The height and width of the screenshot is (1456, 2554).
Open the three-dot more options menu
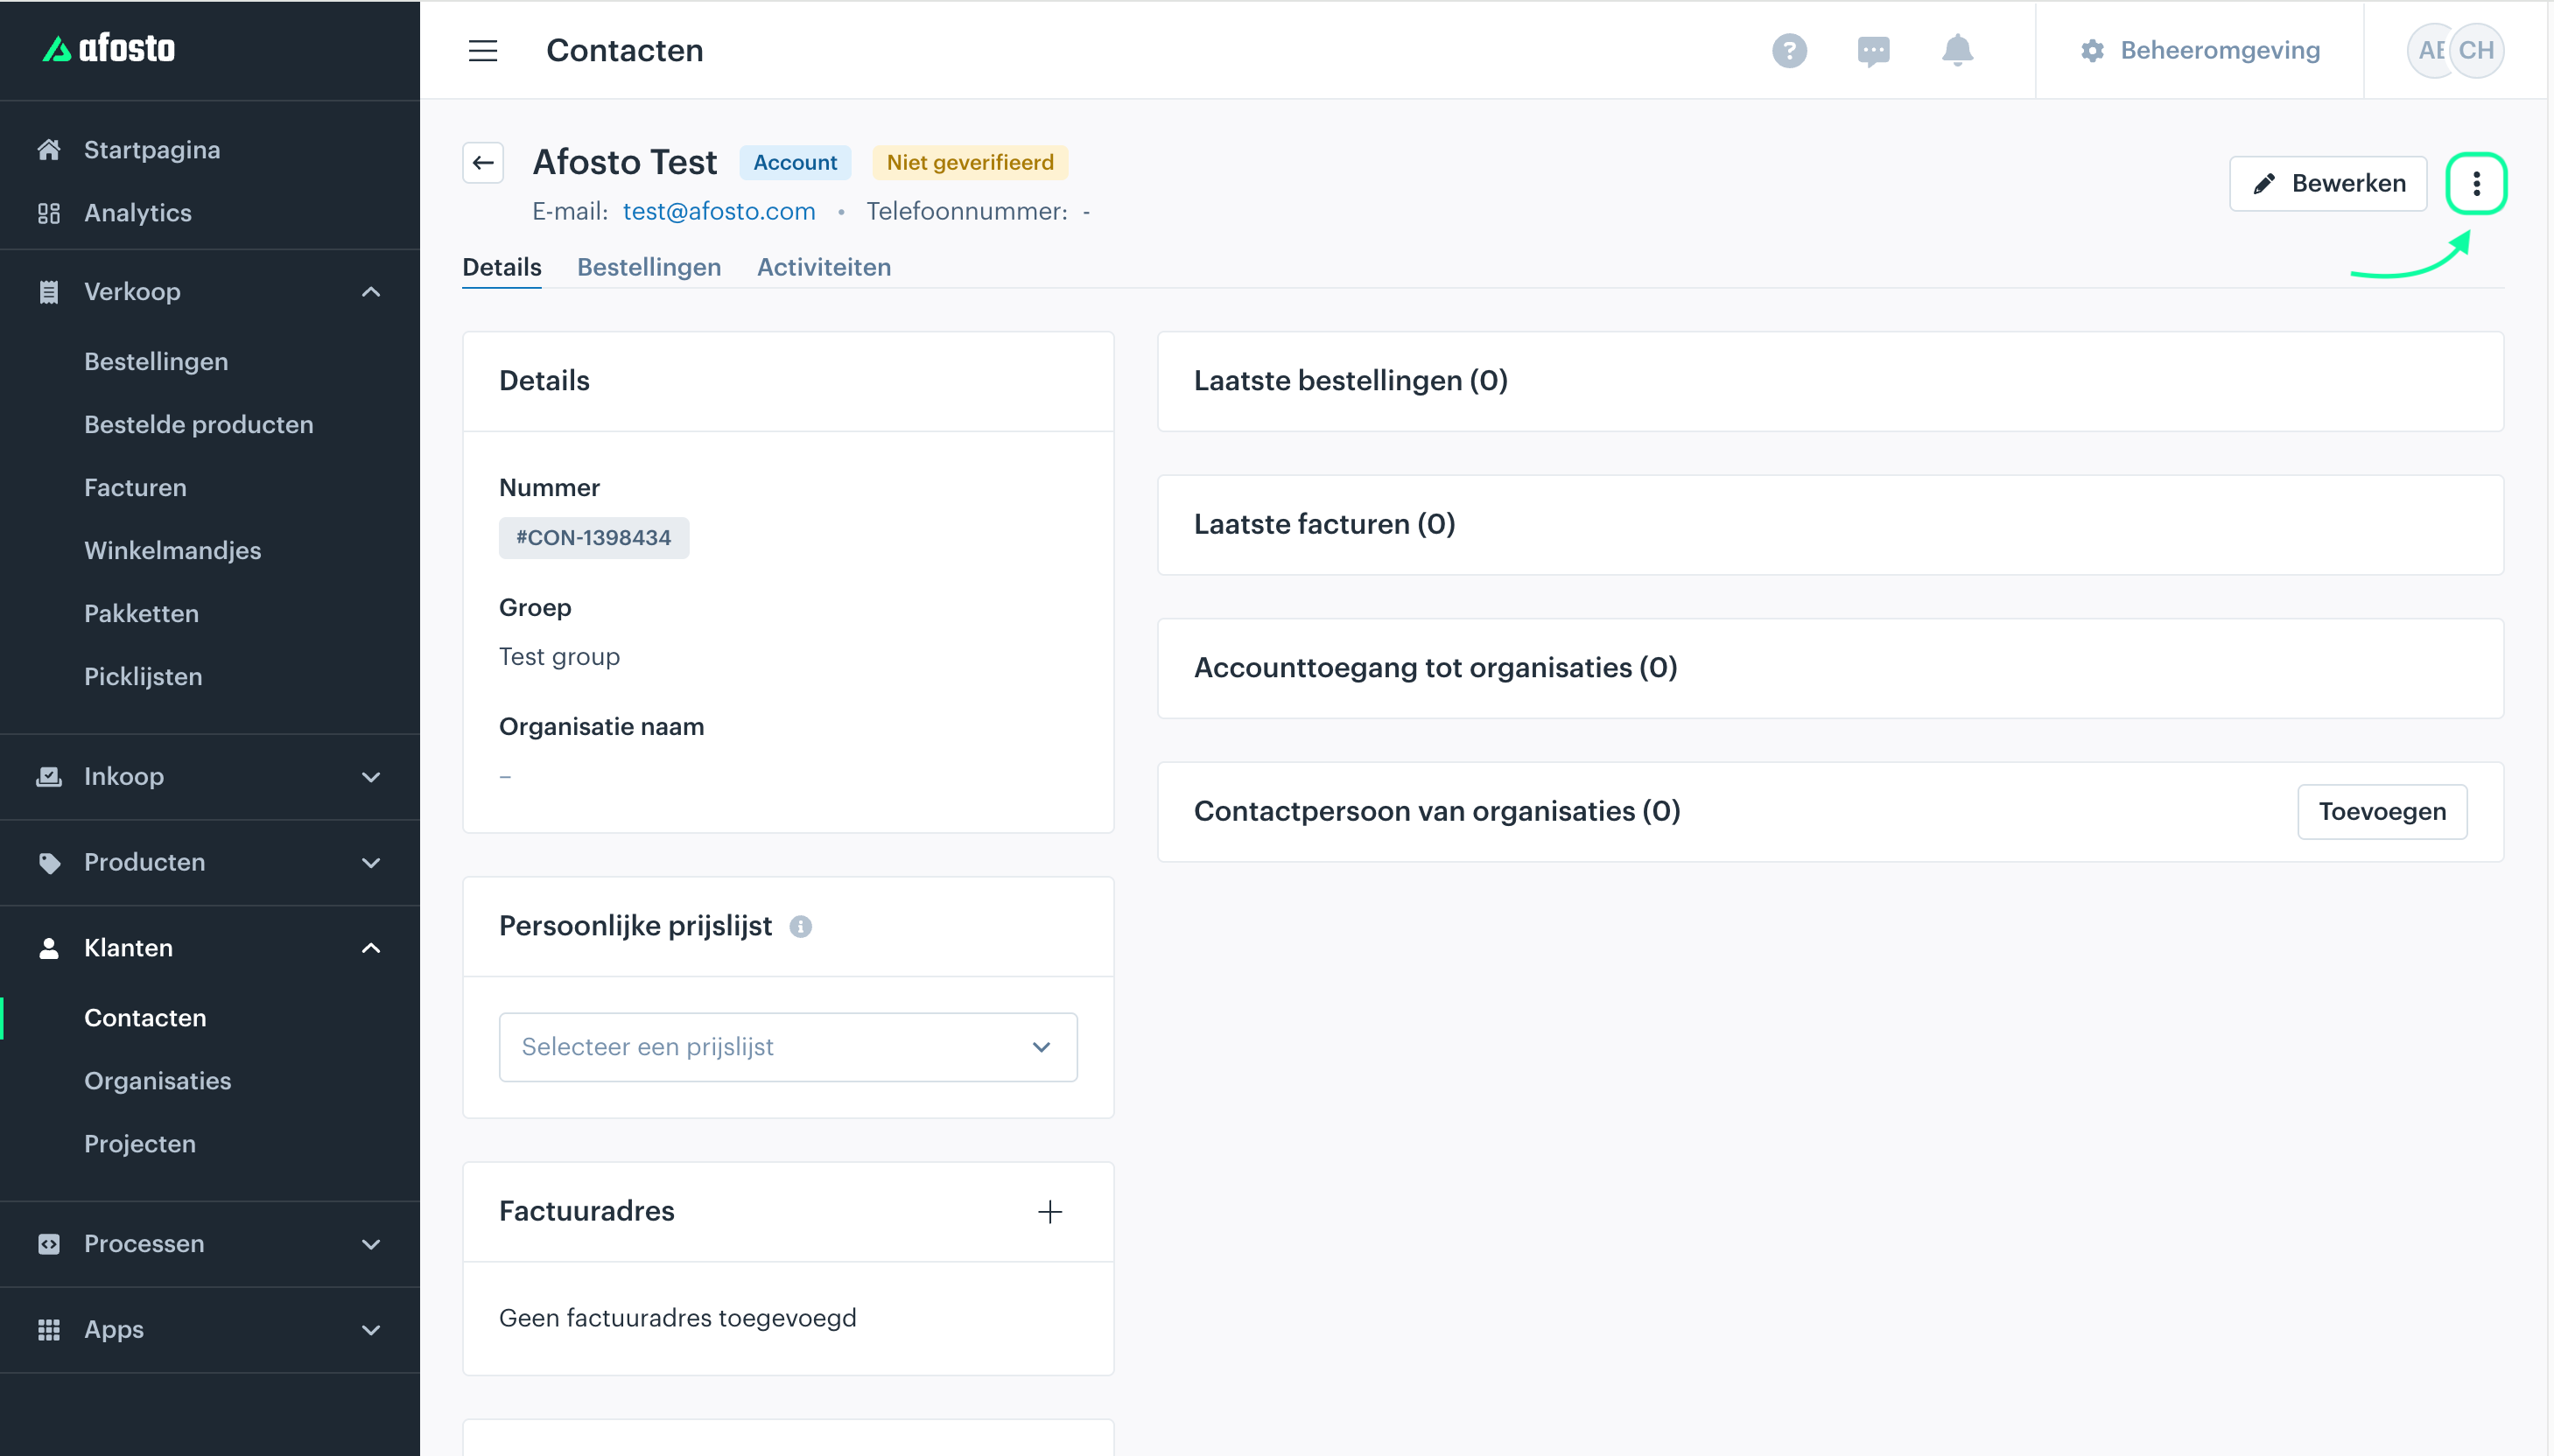(x=2476, y=184)
